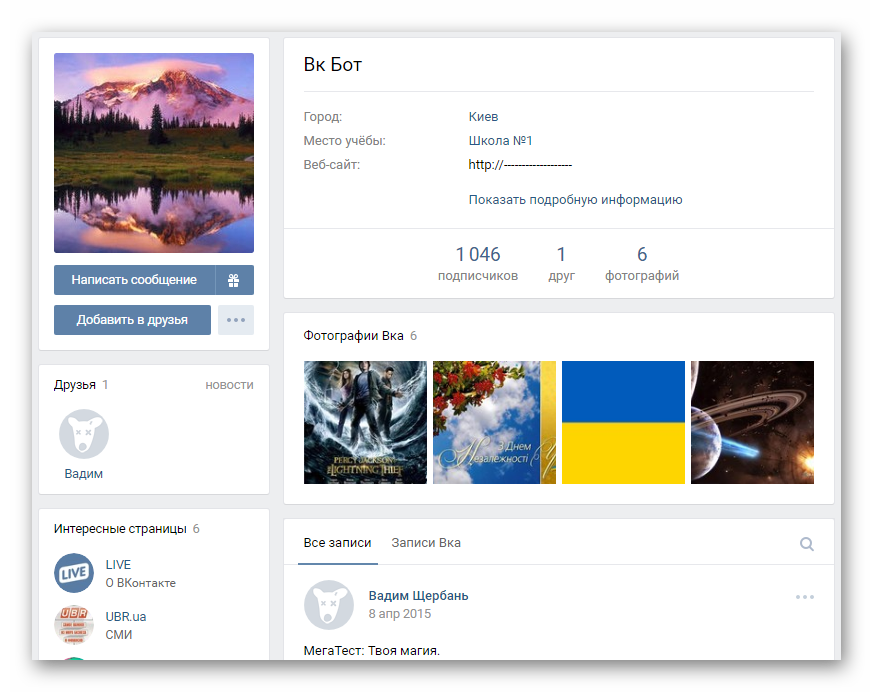This screenshot has width=873, height=692.
Task: Open the Percy Jackson photo thumbnail
Action: 365,422
